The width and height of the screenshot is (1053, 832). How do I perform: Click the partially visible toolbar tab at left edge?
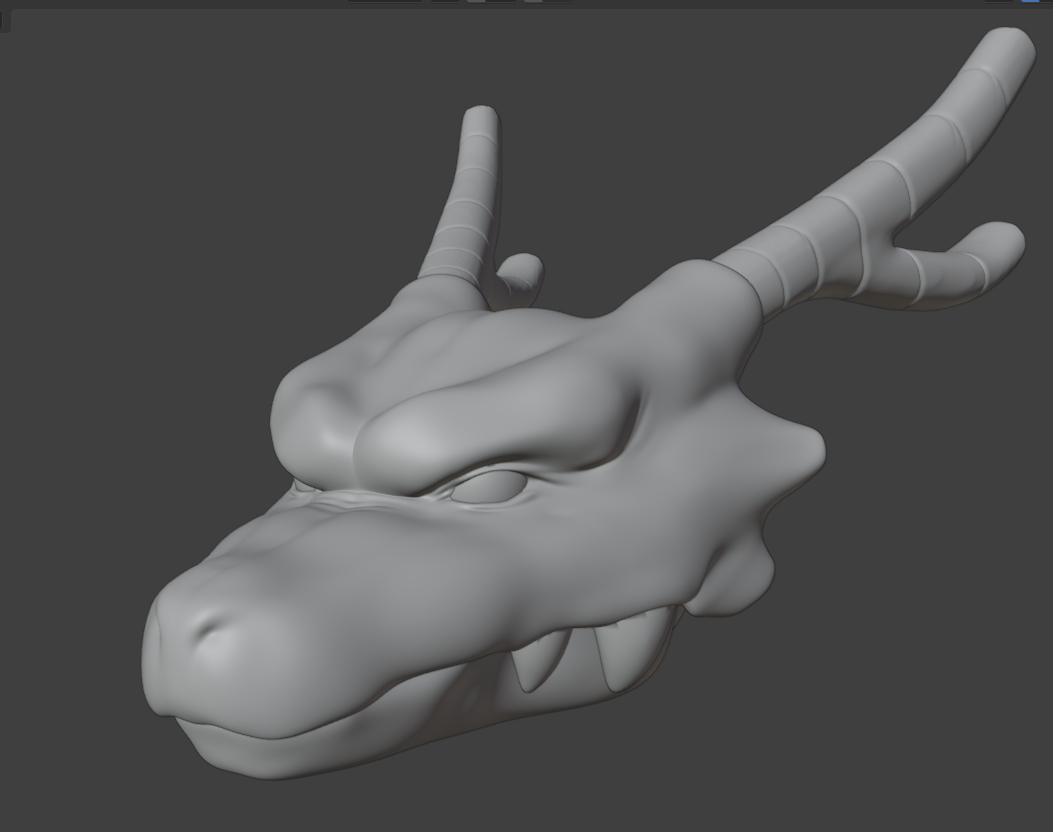pos(4,18)
